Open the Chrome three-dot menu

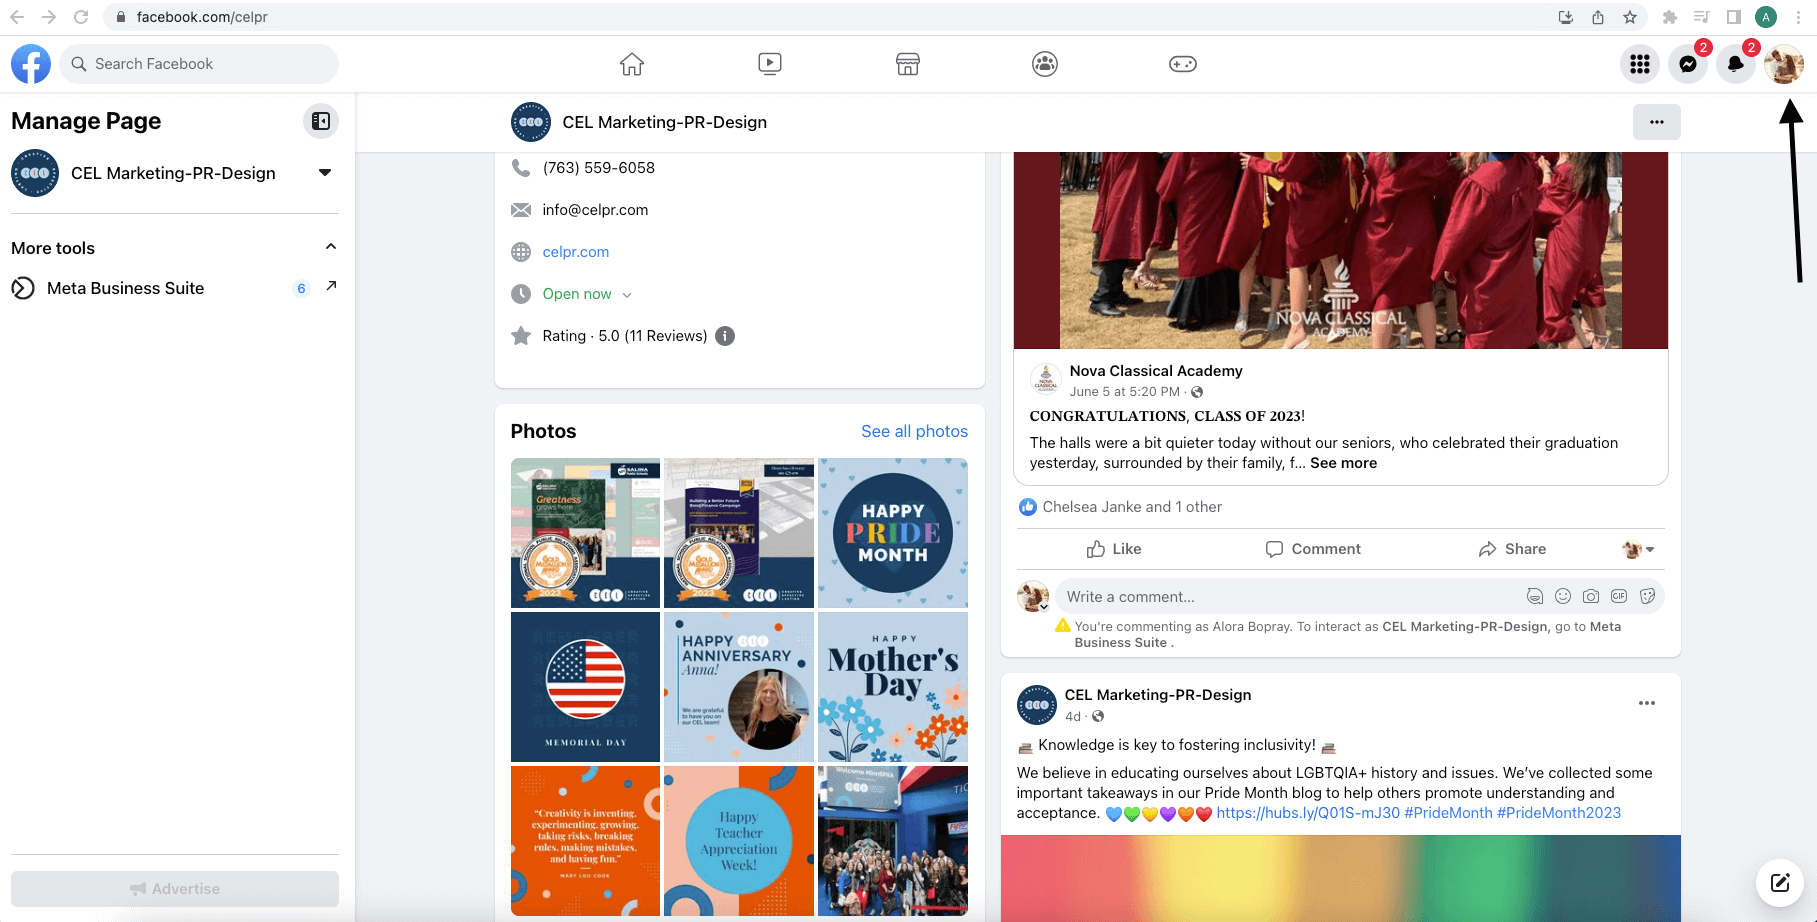[x=1798, y=17]
